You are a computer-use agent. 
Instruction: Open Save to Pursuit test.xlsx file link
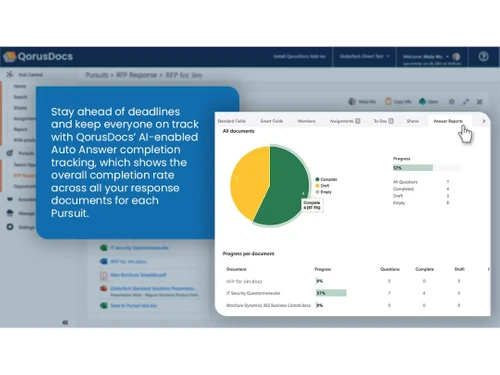tap(134, 305)
